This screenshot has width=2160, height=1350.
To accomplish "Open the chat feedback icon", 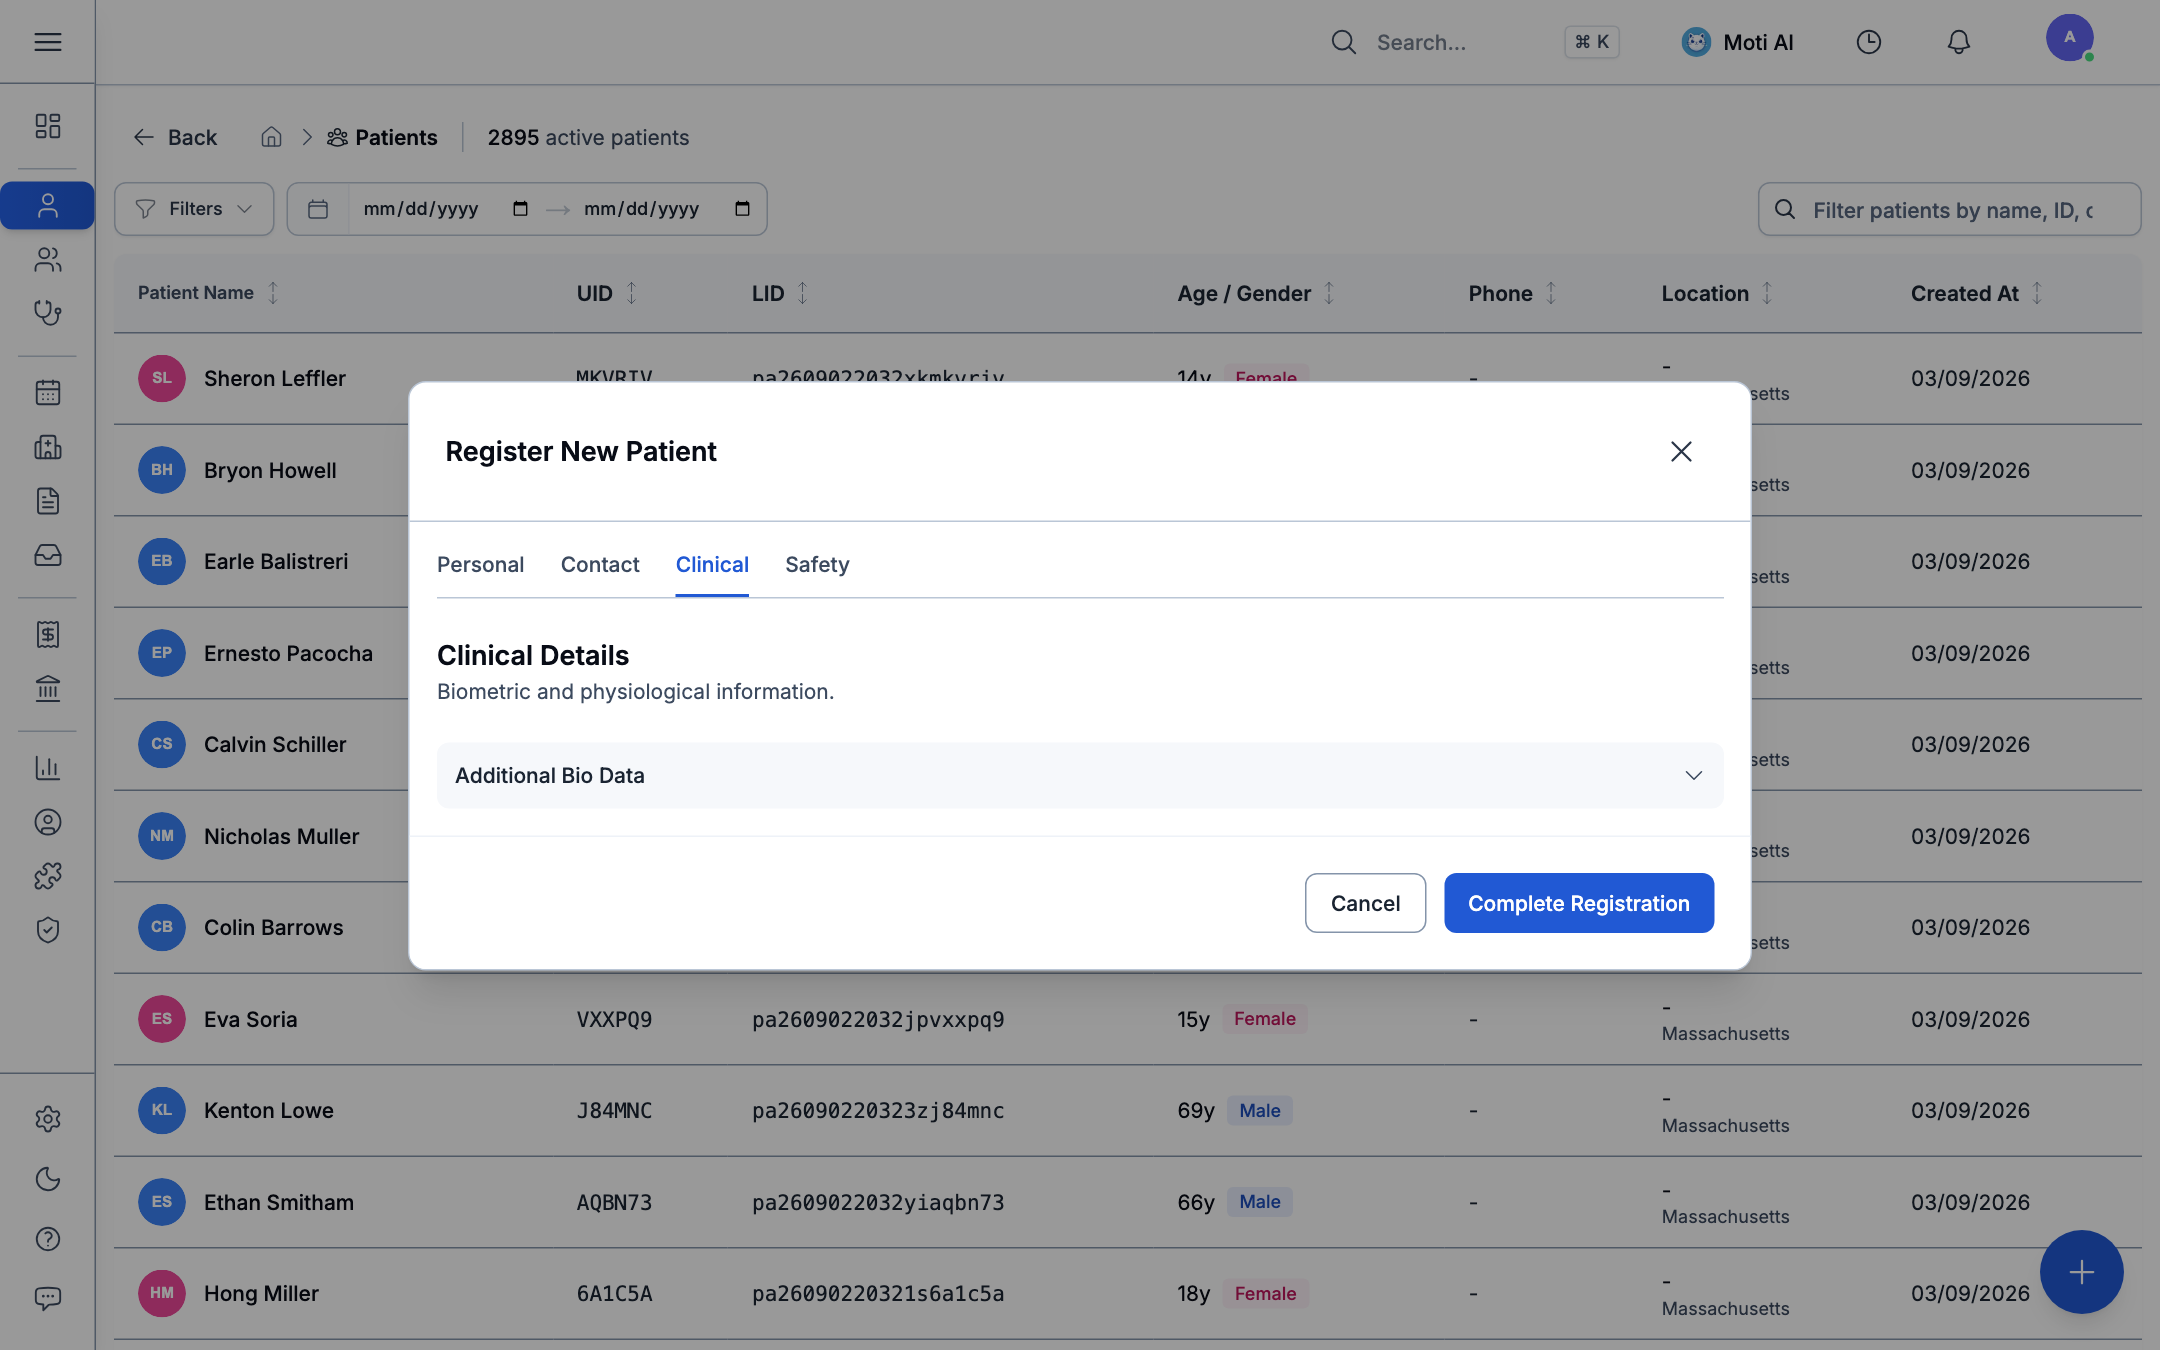I will 47,1298.
